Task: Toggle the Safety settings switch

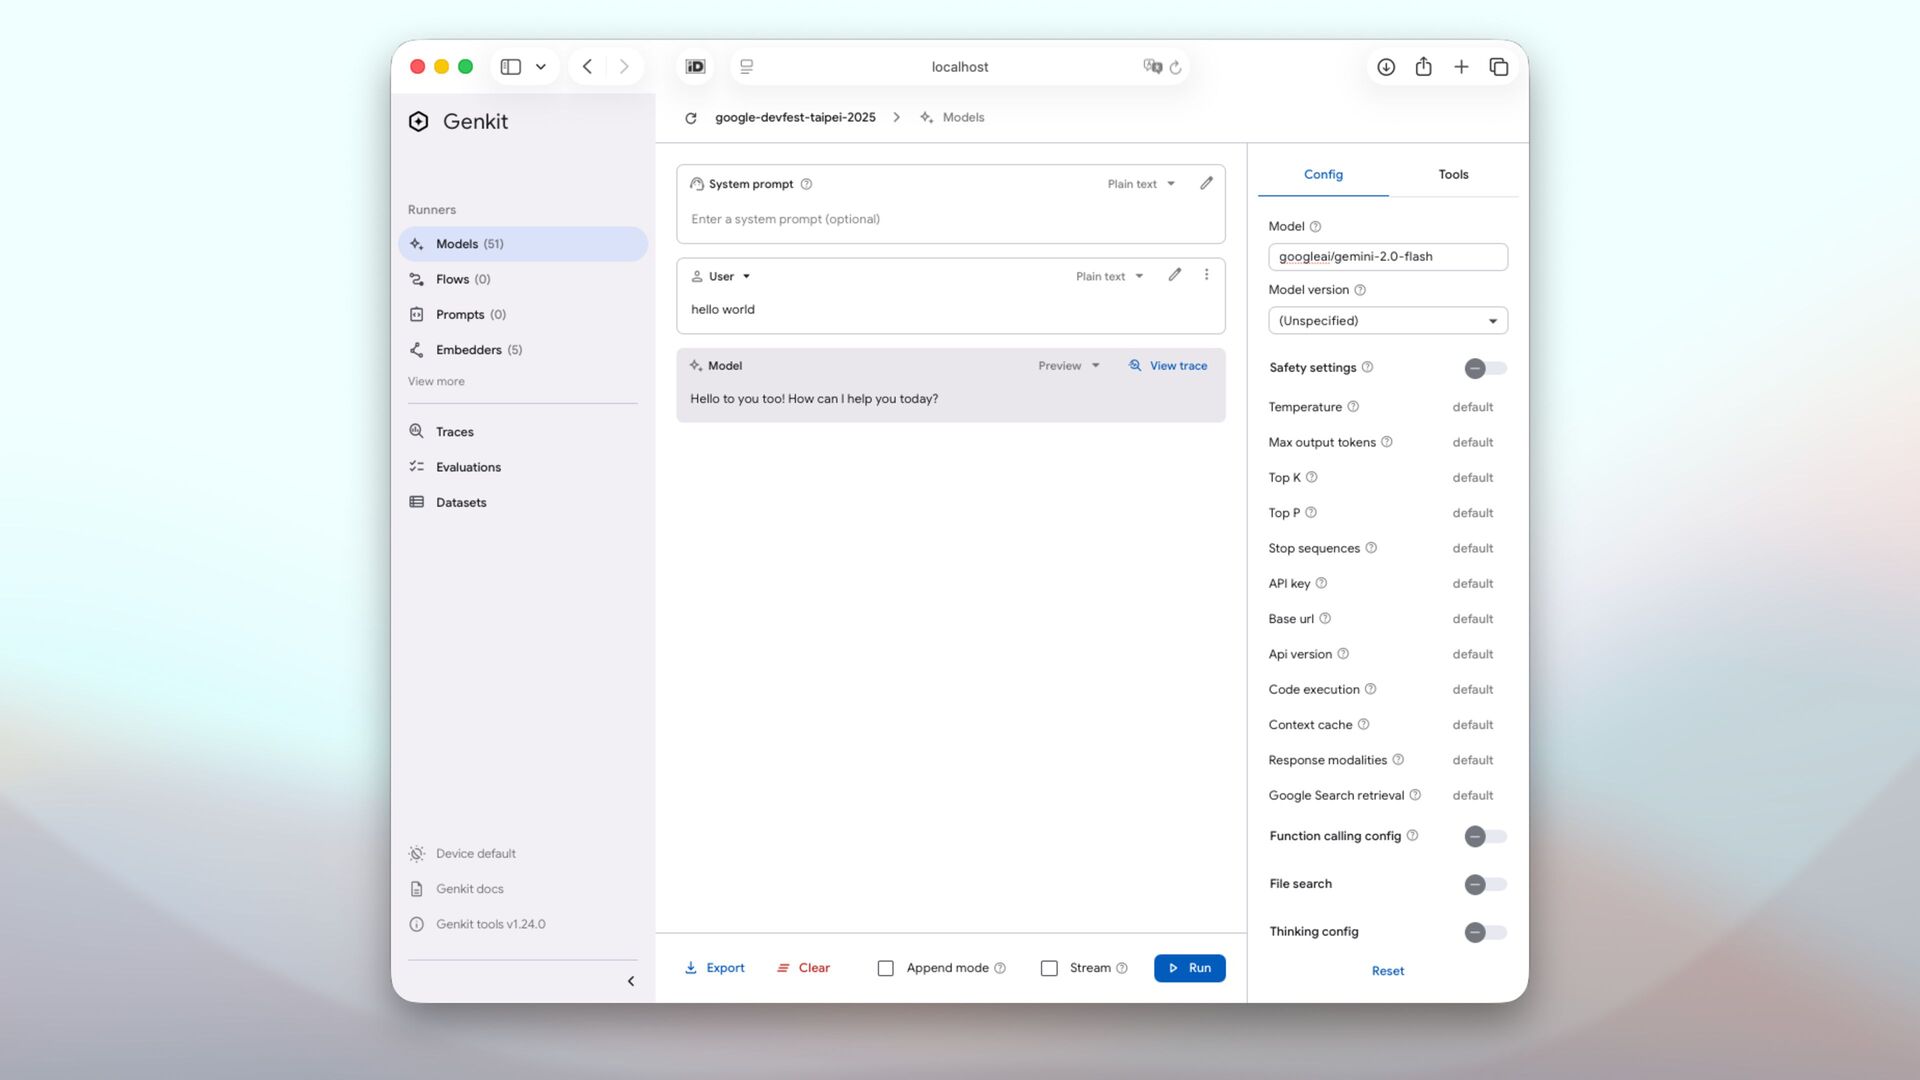Action: [1485, 368]
